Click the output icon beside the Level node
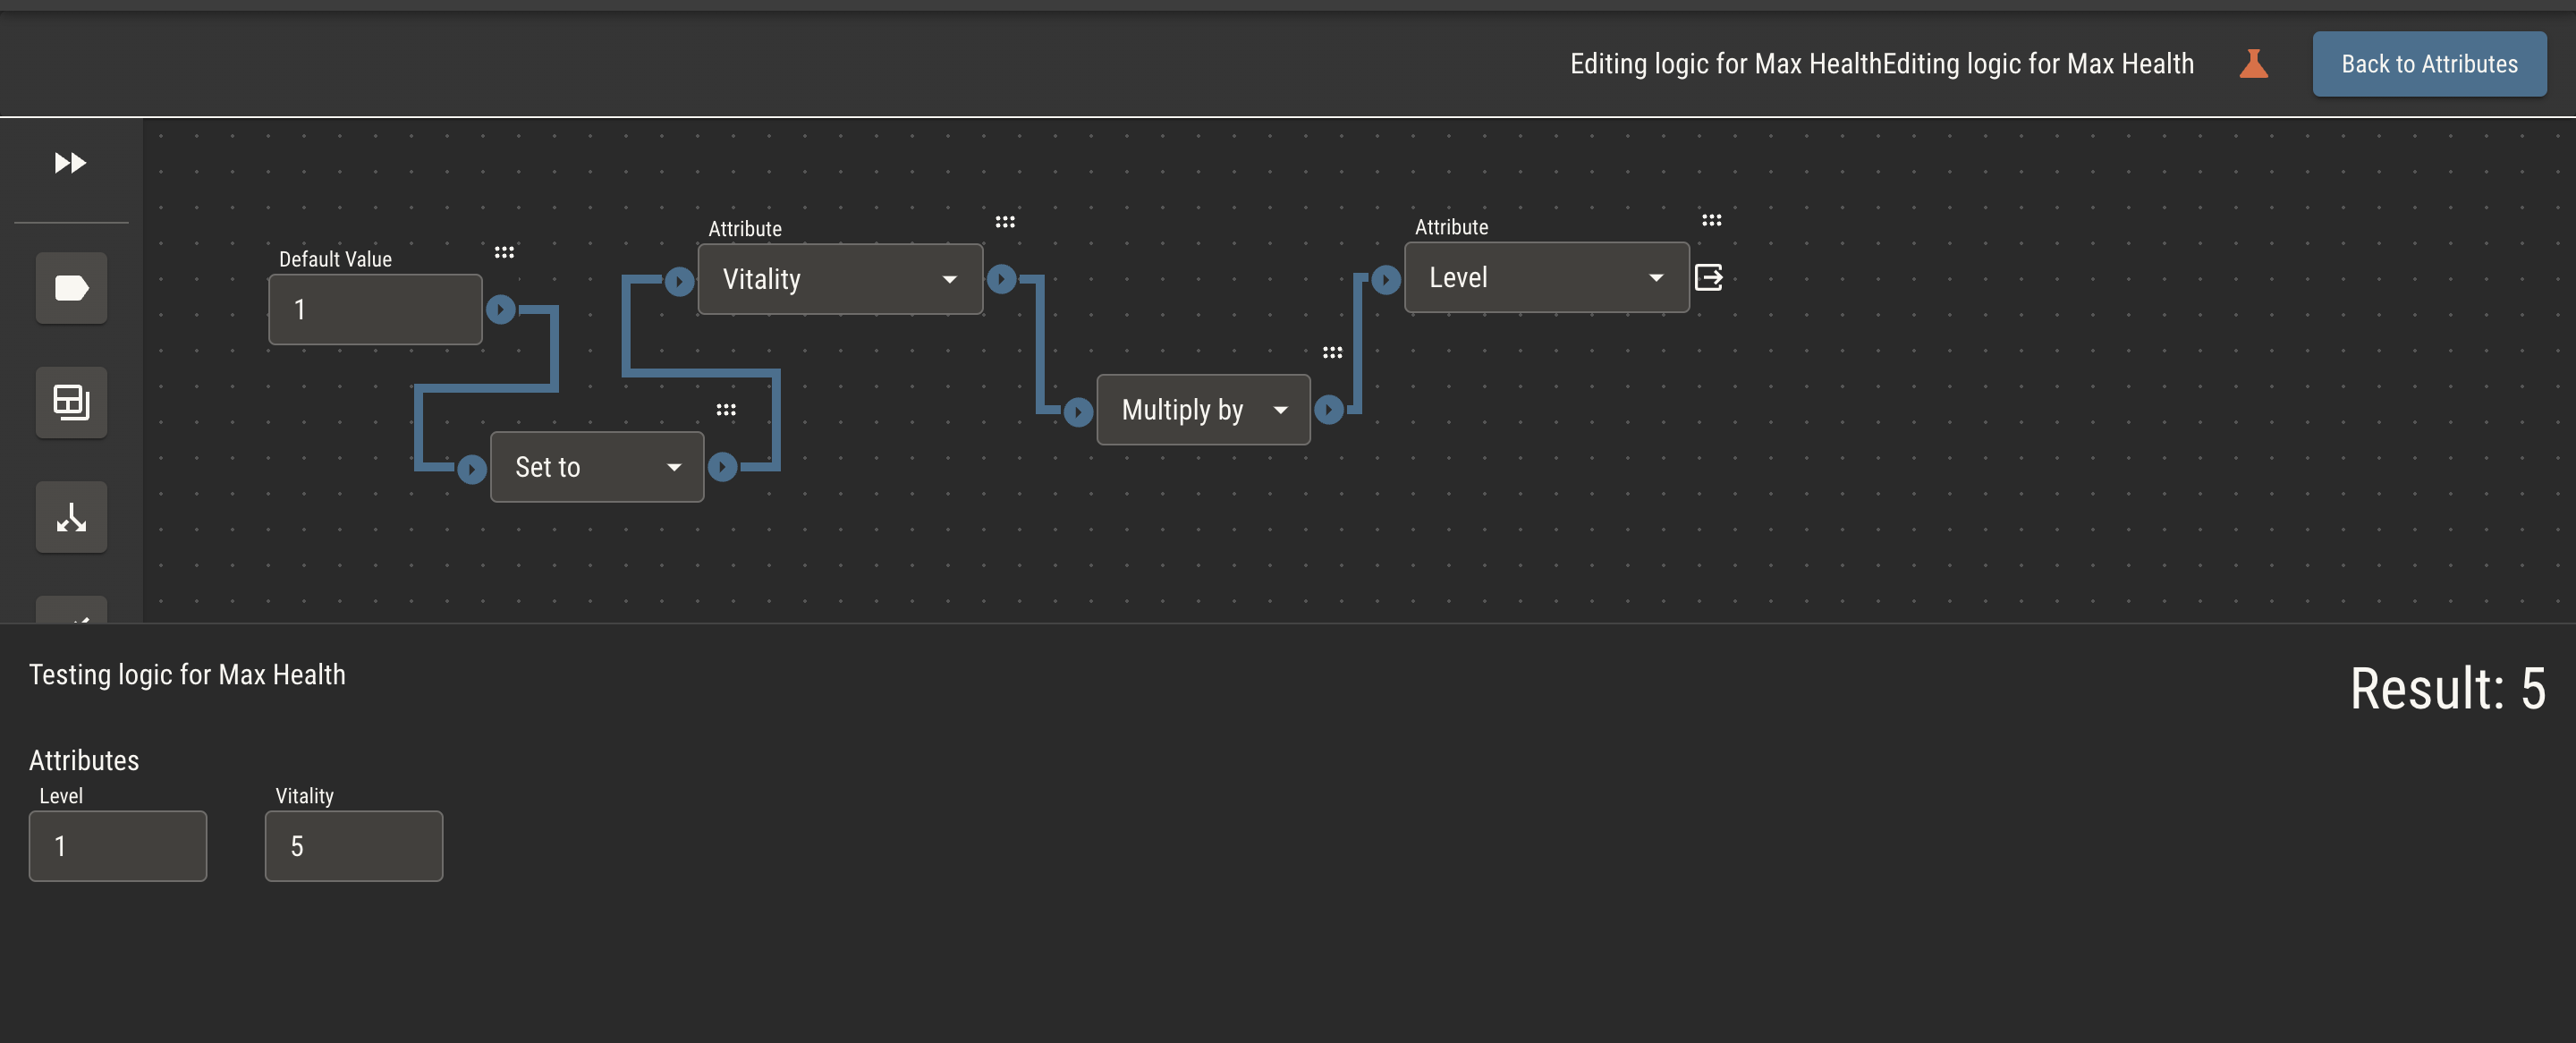 point(1709,277)
